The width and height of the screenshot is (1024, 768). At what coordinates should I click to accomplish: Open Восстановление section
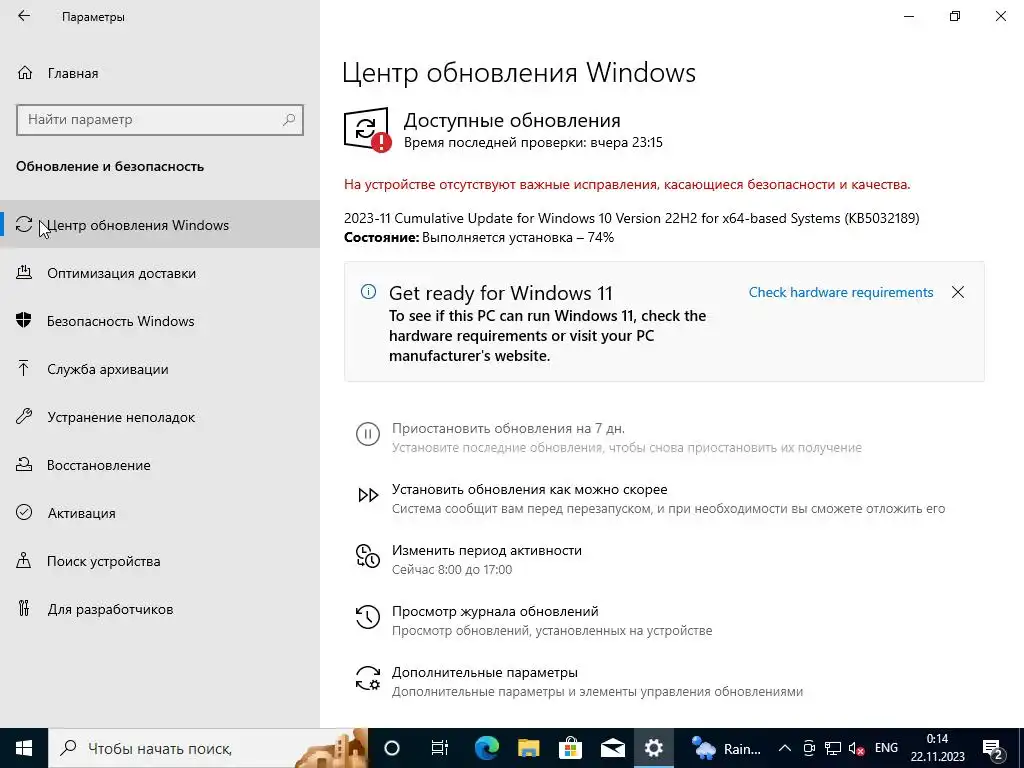coord(160,465)
